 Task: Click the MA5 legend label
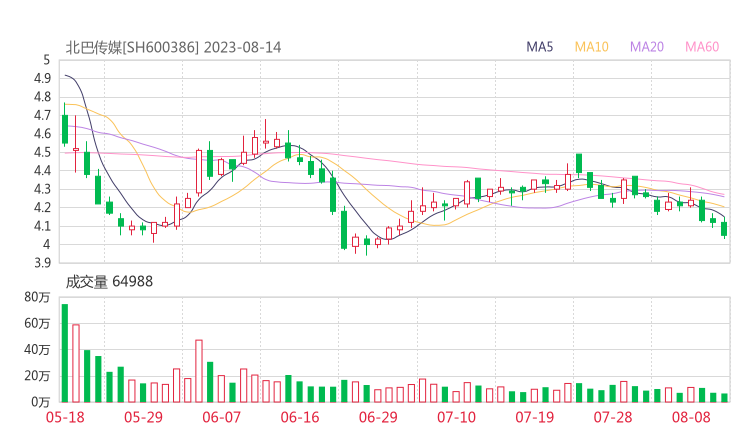pos(539,47)
